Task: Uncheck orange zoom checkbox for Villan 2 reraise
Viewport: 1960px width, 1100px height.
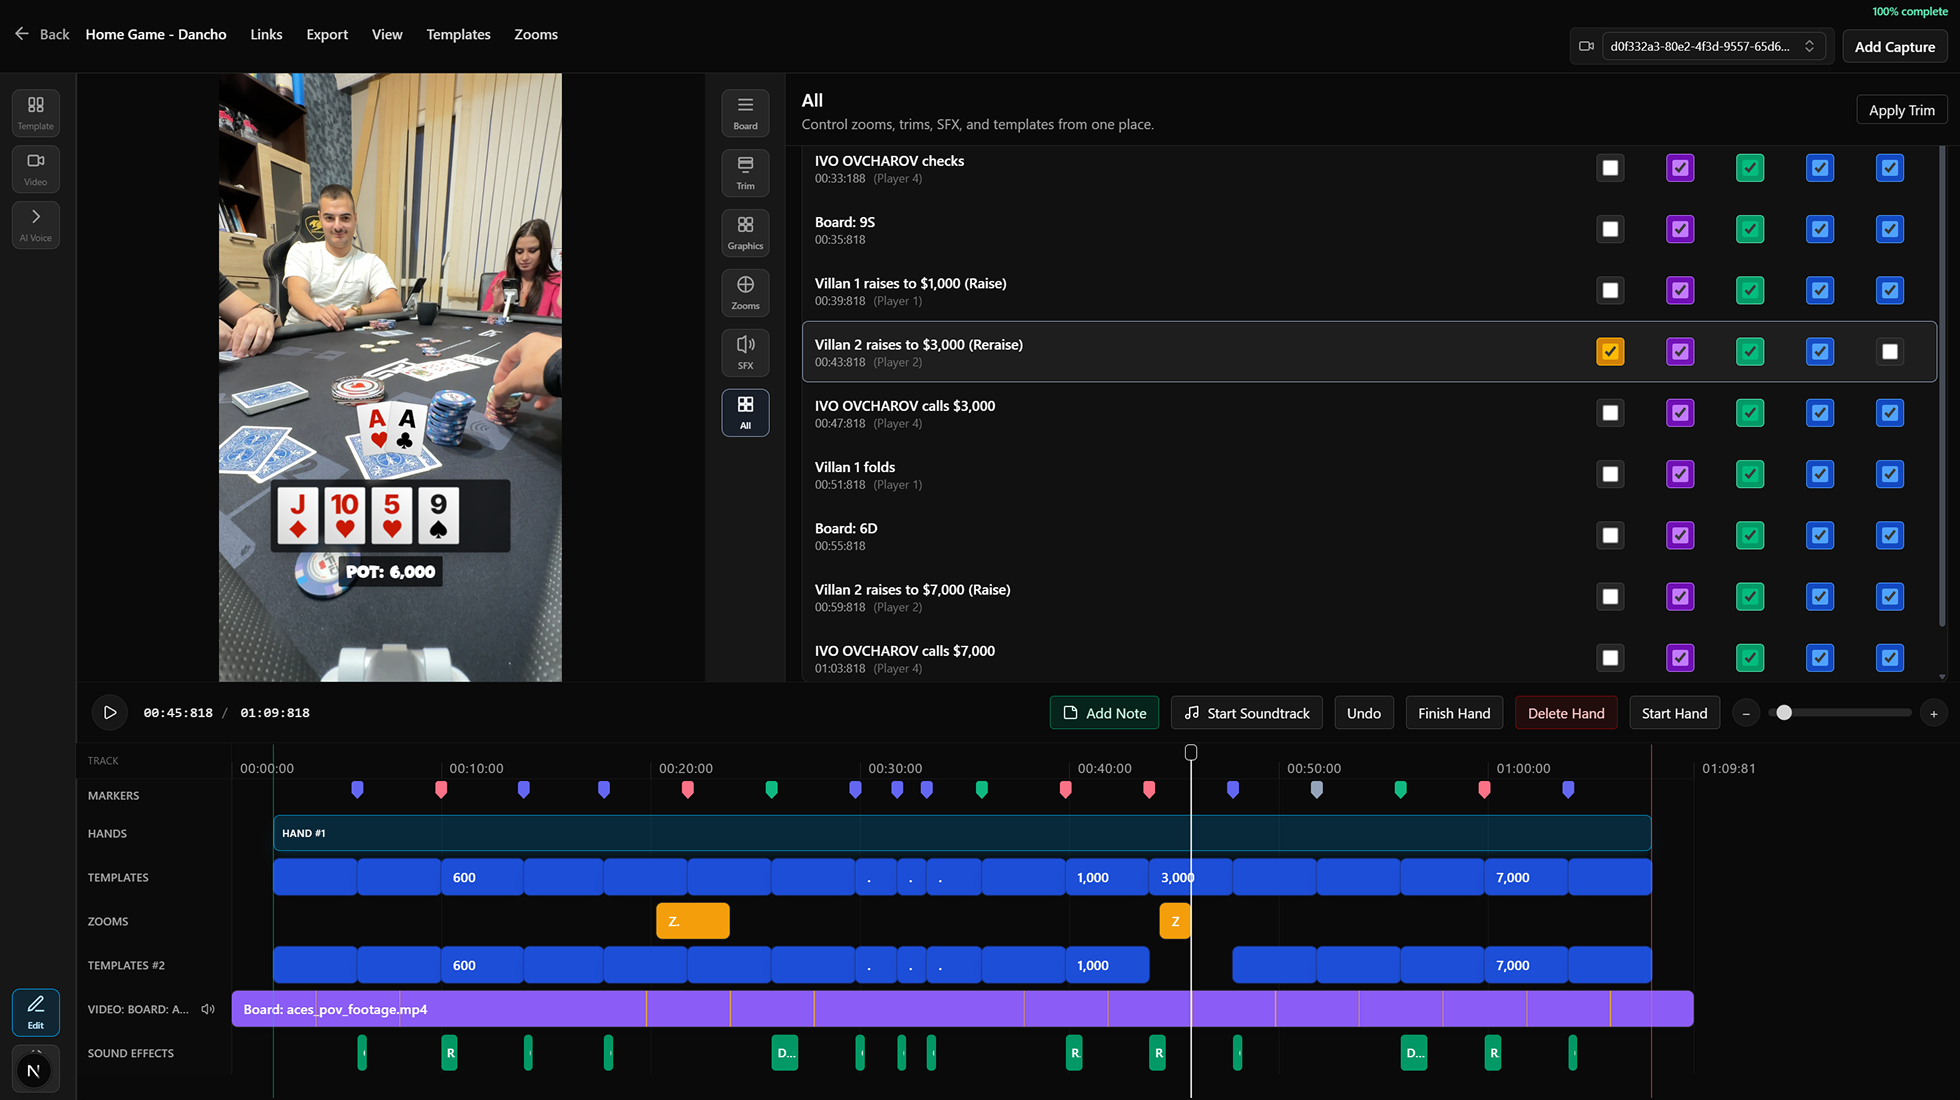Action: [1610, 352]
